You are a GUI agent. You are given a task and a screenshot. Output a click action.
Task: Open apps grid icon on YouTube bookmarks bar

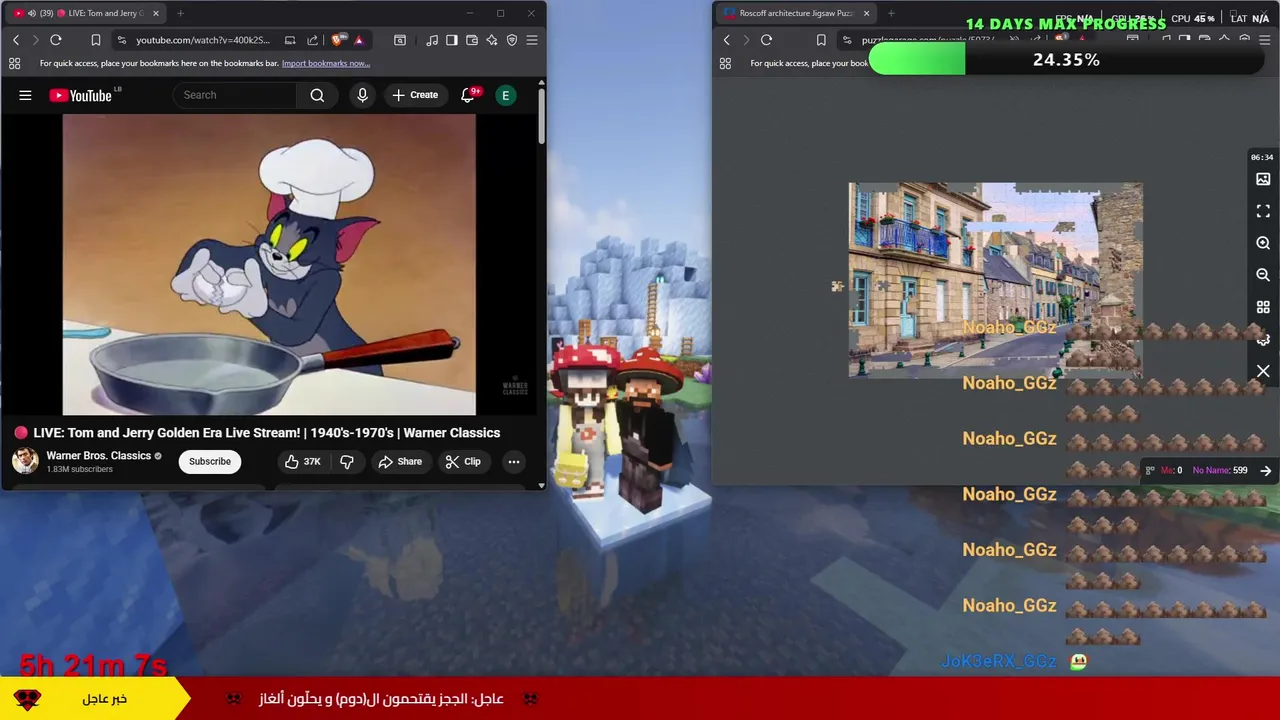click(14, 63)
